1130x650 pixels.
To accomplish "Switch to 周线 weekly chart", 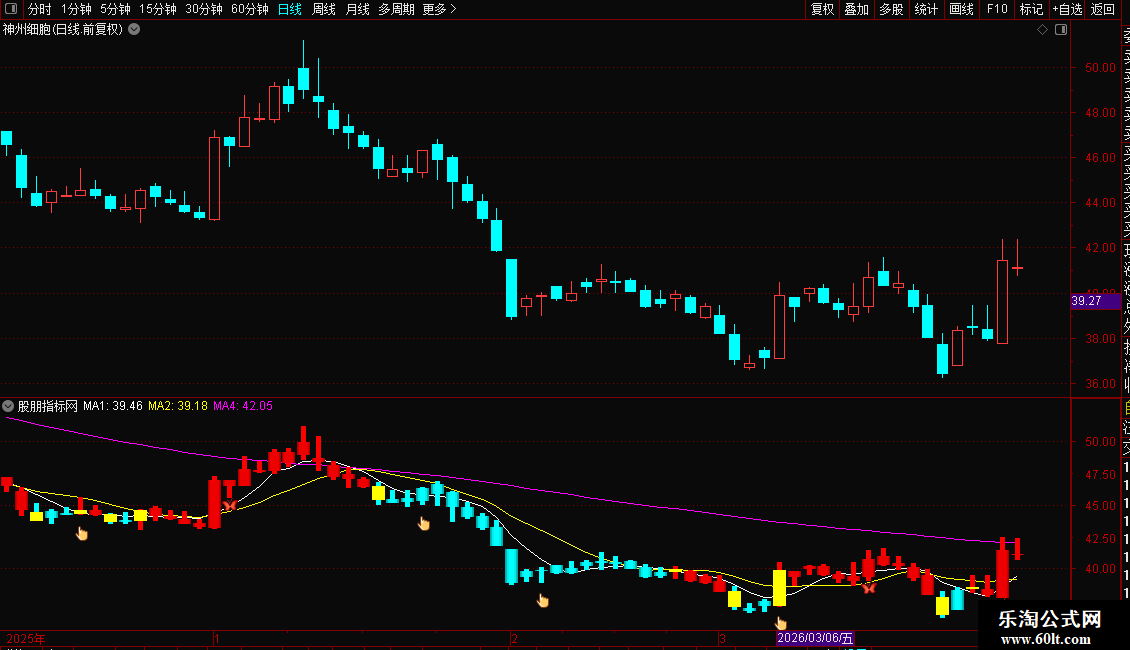I will coord(324,9).
